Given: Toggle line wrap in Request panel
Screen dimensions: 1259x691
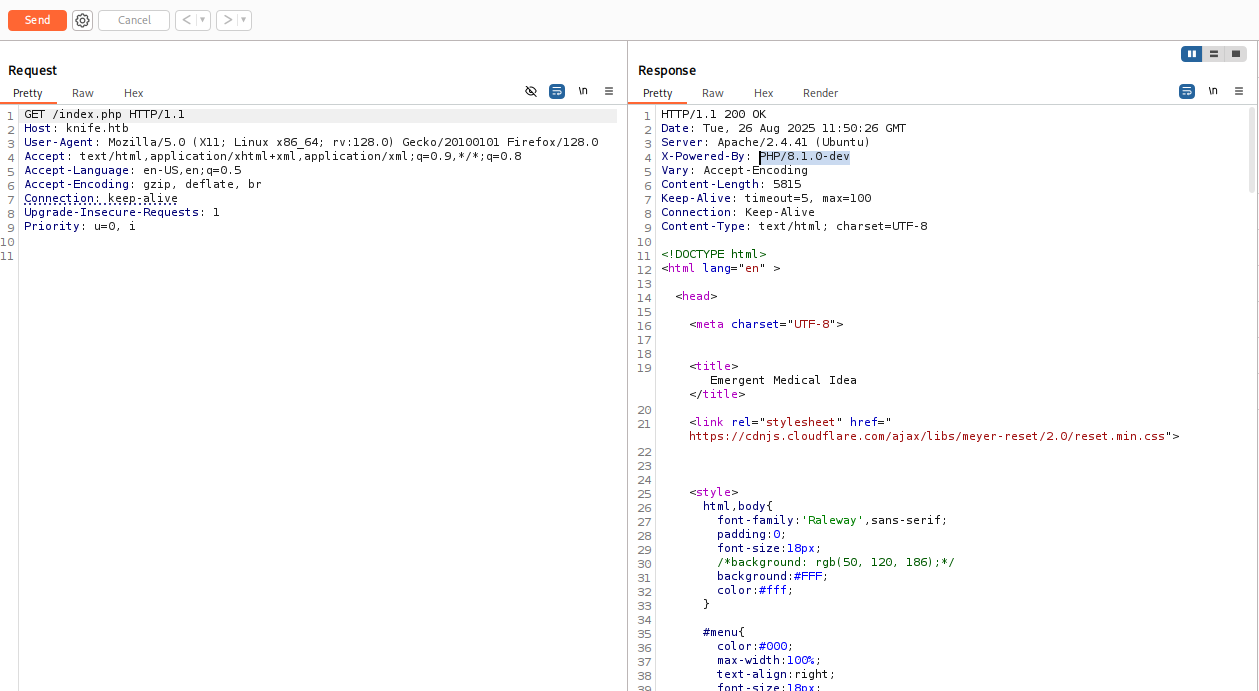Looking at the screenshot, I should [557, 91].
